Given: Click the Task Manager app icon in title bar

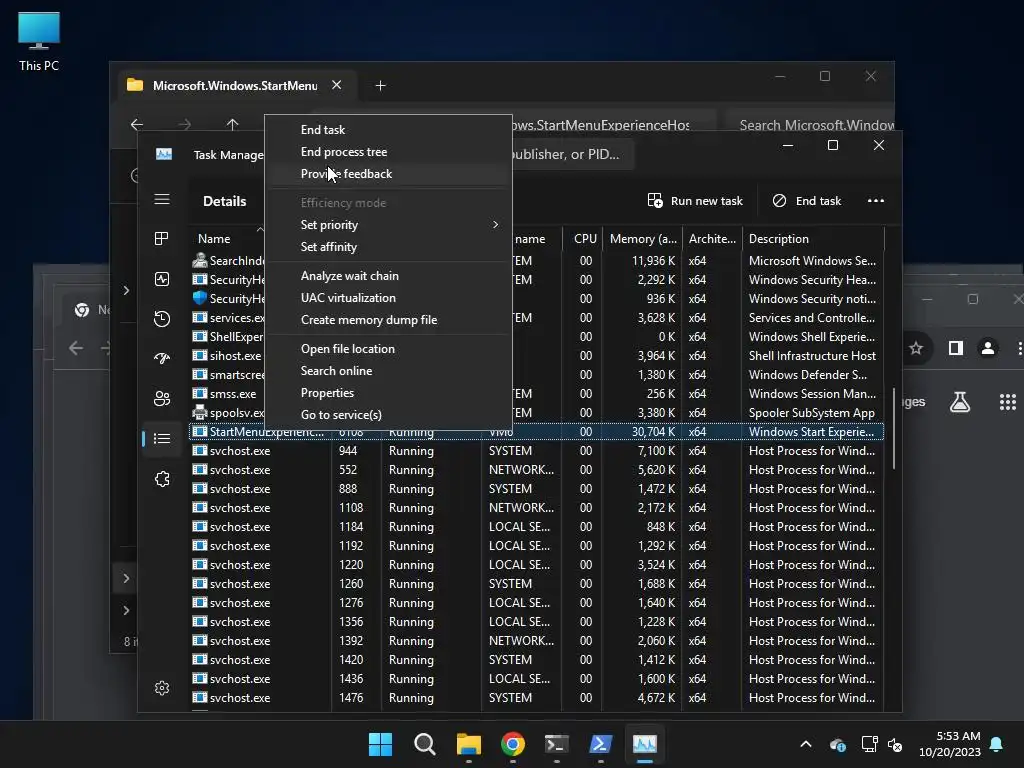Looking at the screenshot, I should tap(164, 154).
